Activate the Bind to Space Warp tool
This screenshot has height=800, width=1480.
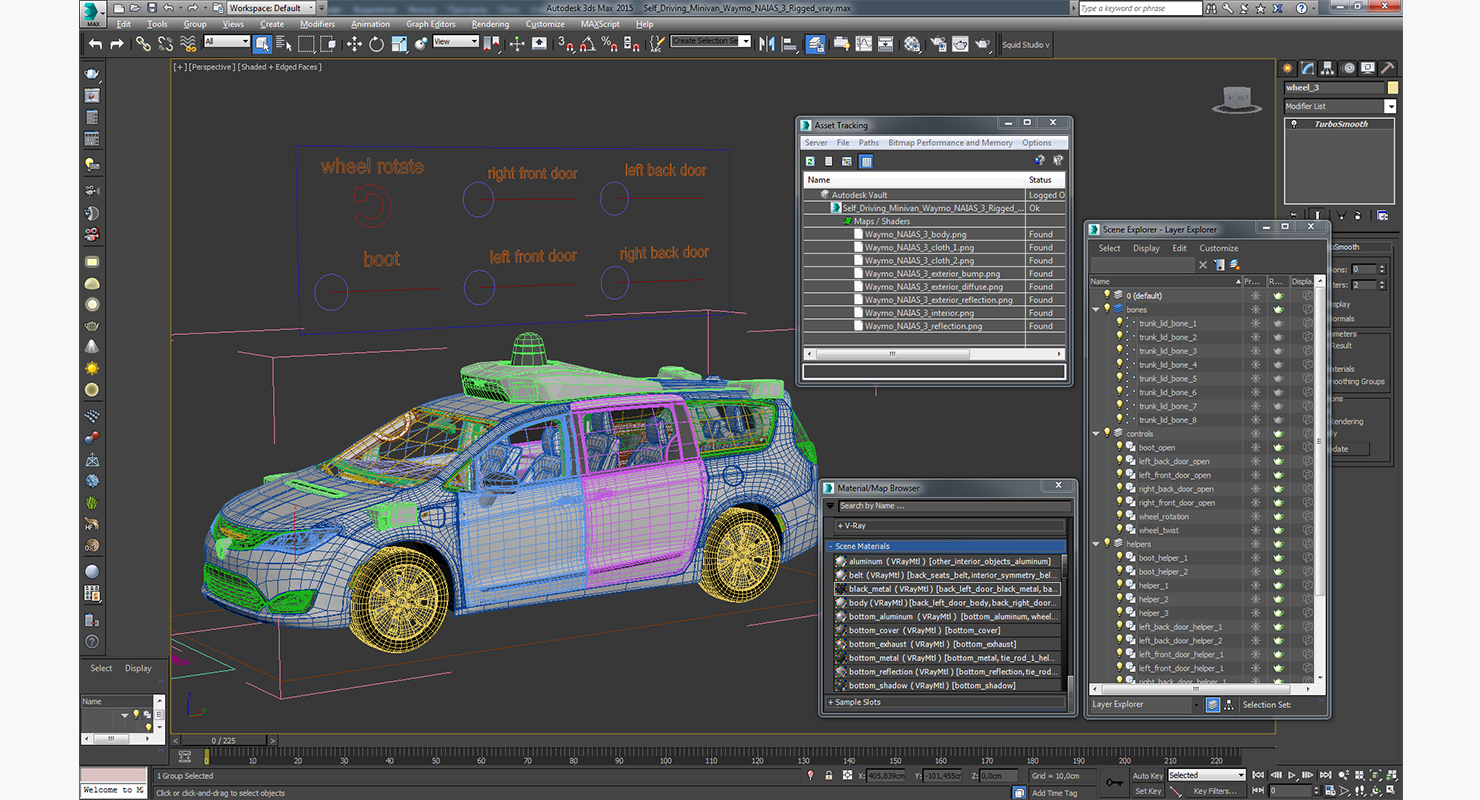click(188, 44)
